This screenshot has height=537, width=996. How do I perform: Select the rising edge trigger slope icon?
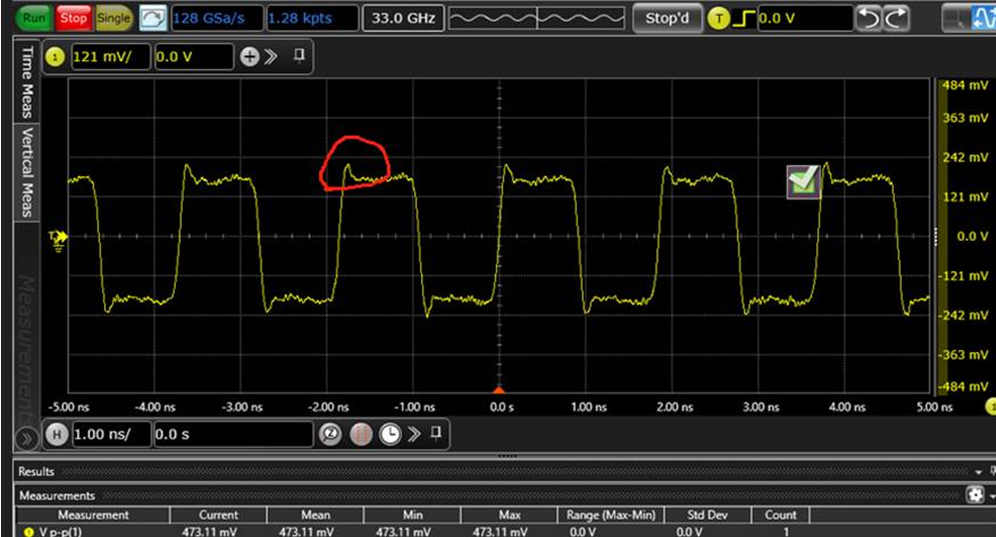coord(743,18)
